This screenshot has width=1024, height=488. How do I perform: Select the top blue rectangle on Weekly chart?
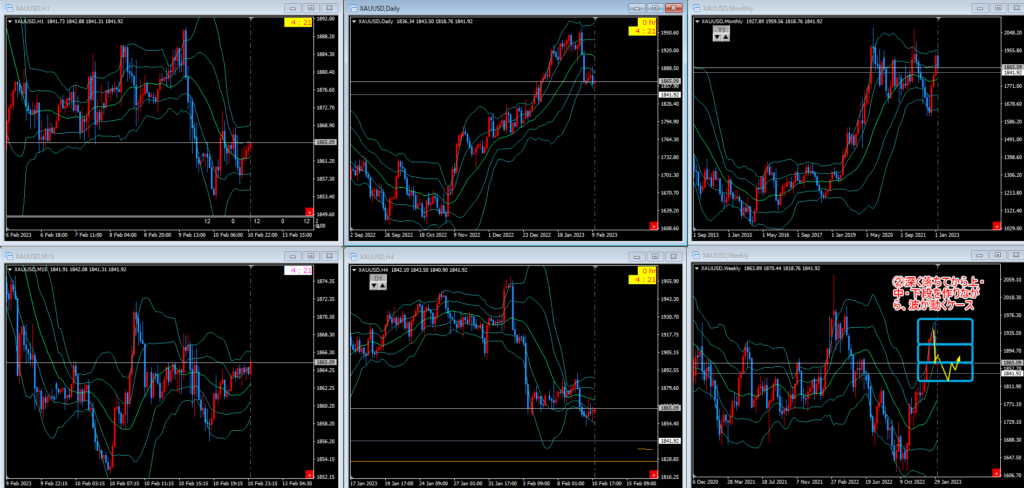945,331
